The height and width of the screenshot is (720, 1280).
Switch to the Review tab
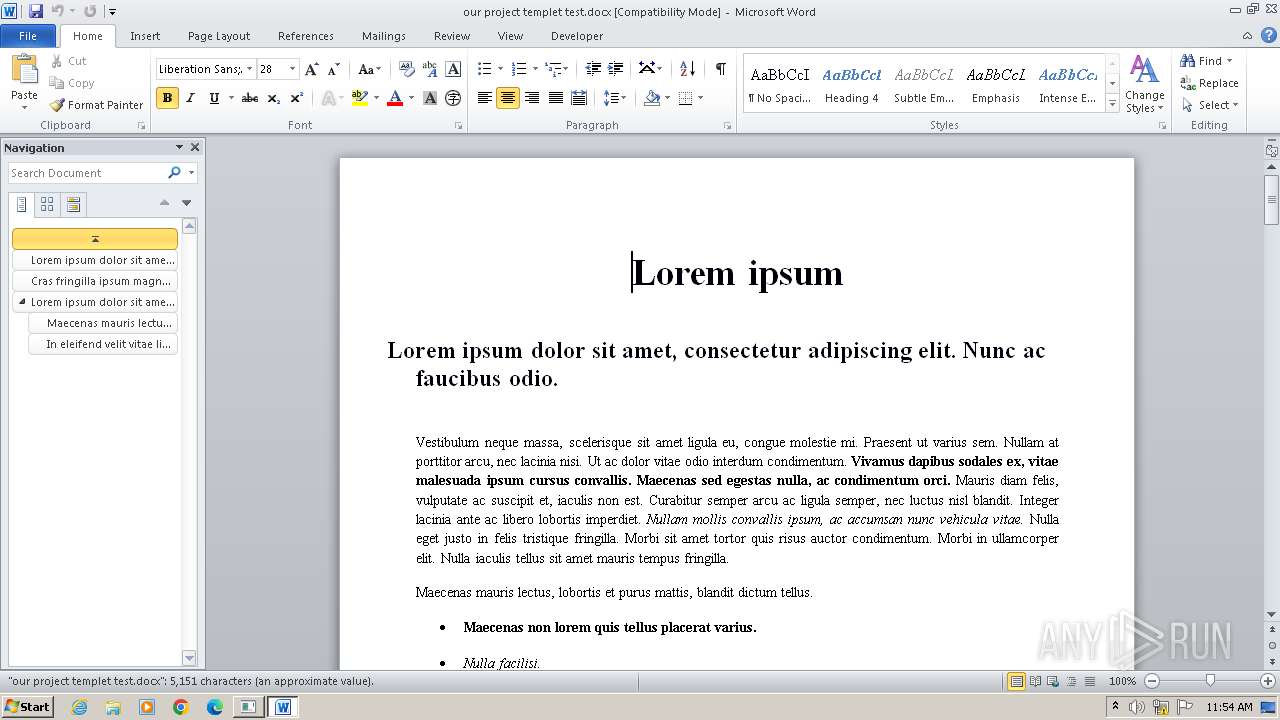(452, 36)
